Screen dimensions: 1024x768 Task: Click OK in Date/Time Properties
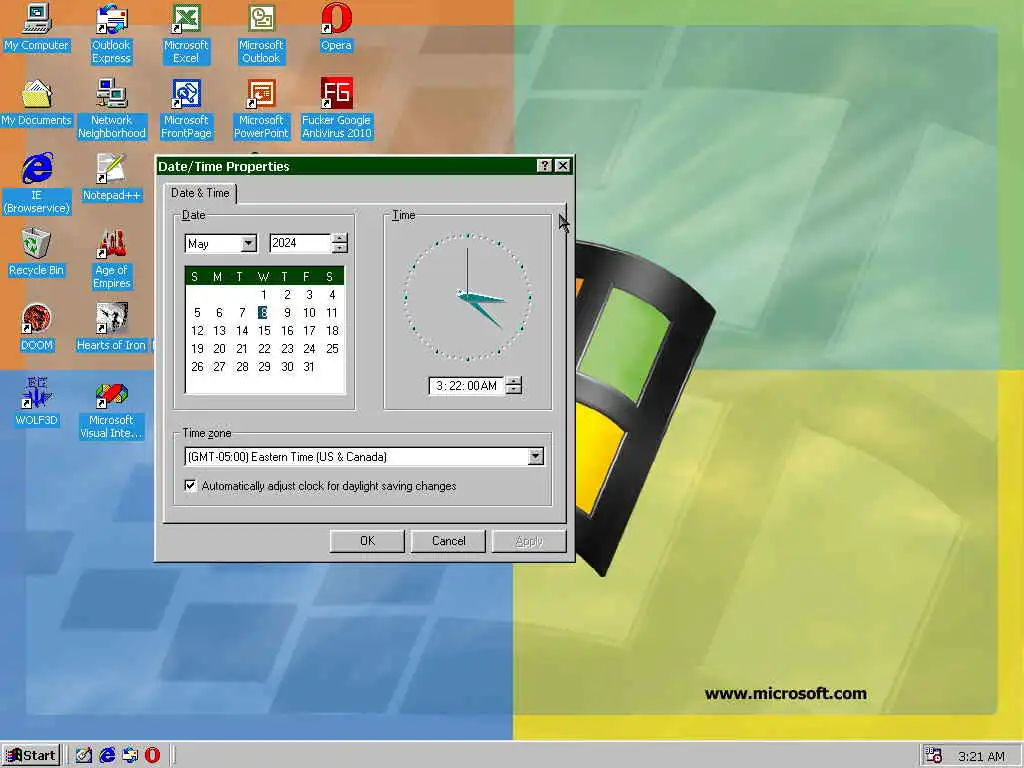[367, 541]
